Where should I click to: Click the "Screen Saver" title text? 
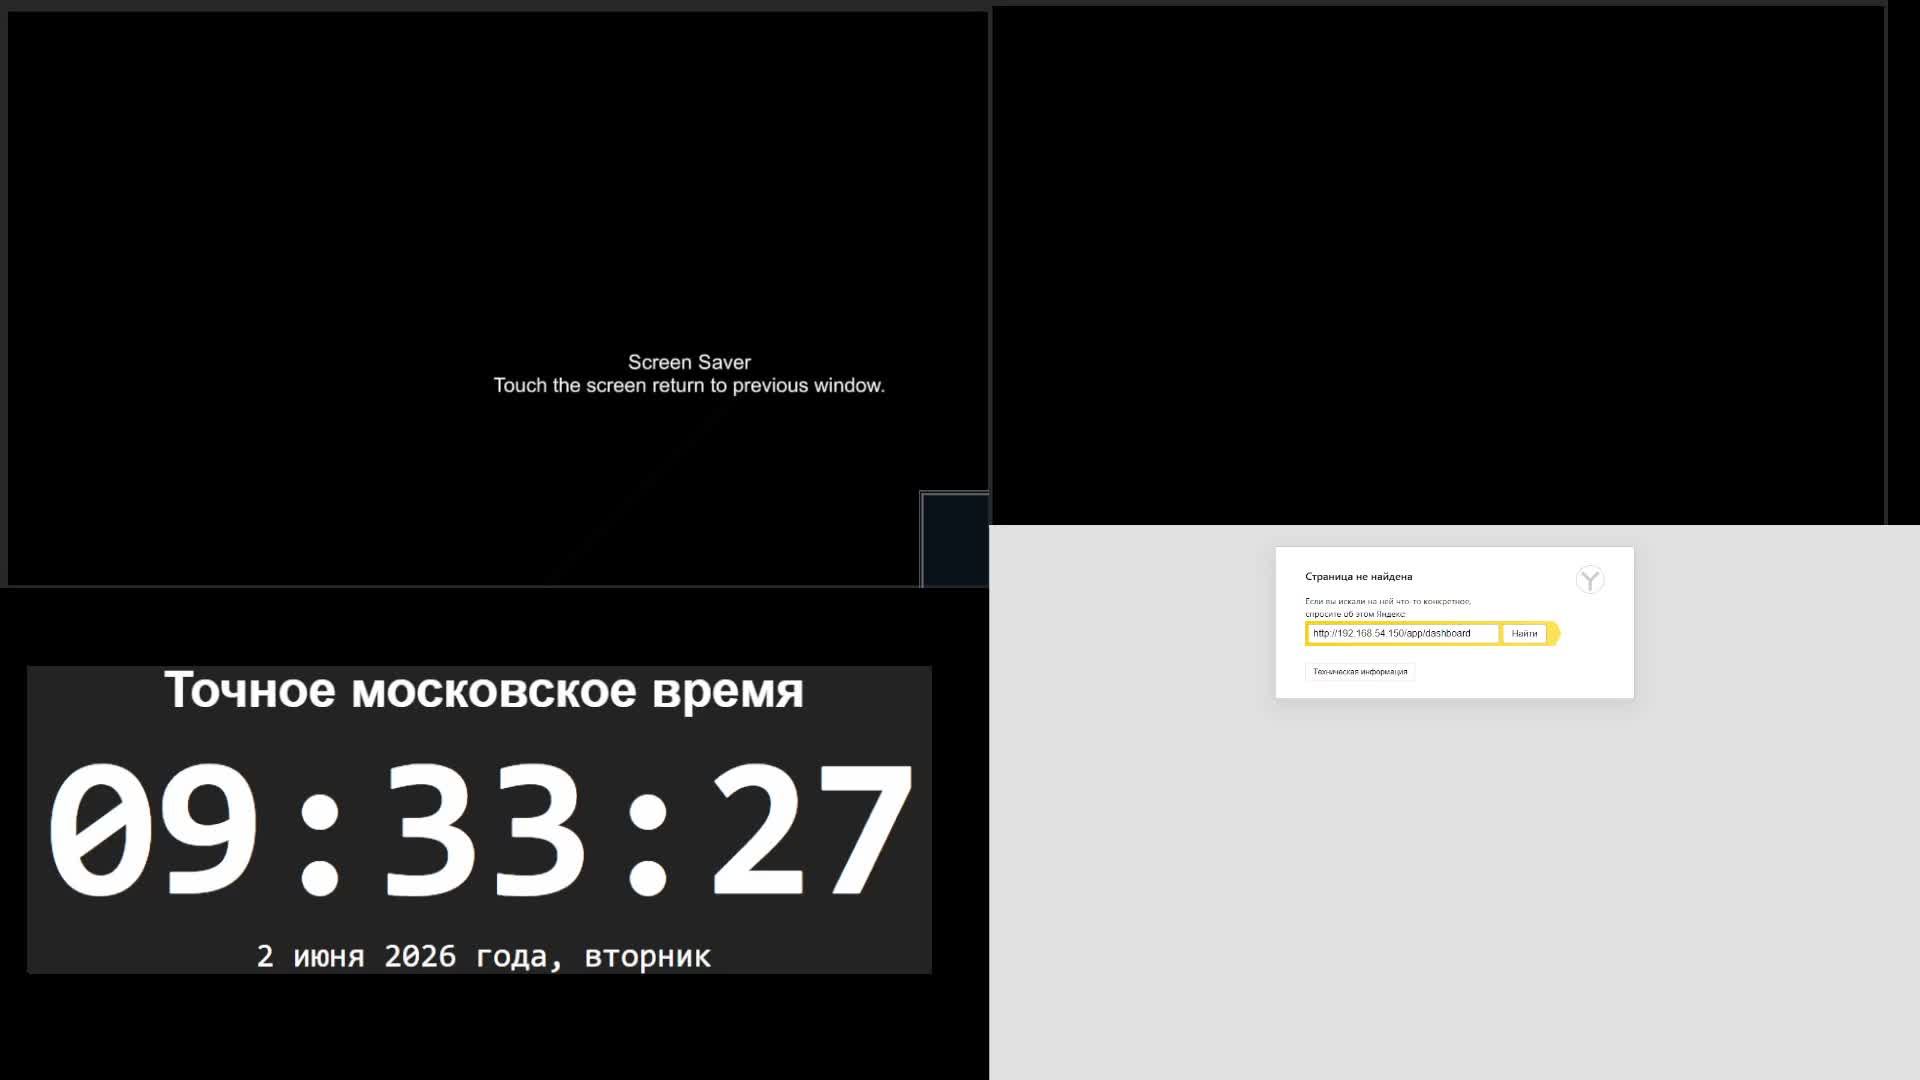(689, 362)
